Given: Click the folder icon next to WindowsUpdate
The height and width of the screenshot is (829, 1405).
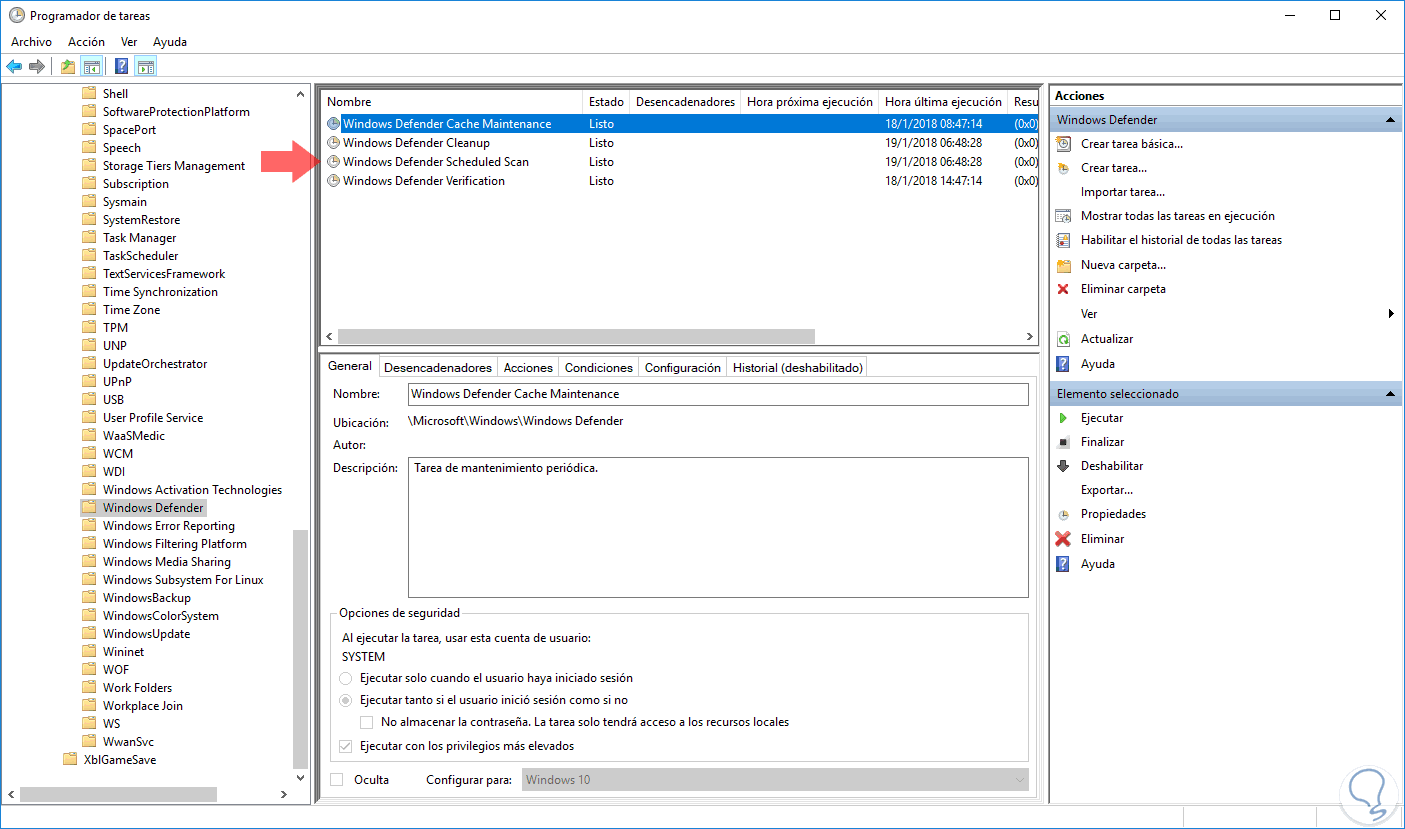Looking at the screenshot, I should click(88, 634).
